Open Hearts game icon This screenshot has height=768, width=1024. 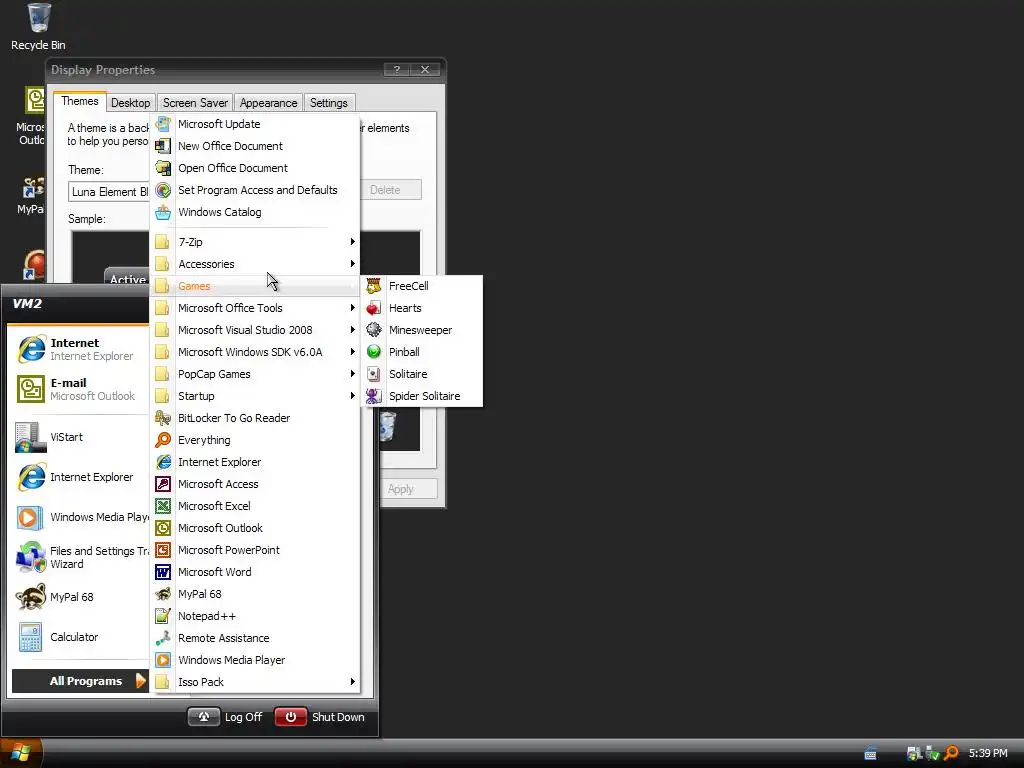374,308
